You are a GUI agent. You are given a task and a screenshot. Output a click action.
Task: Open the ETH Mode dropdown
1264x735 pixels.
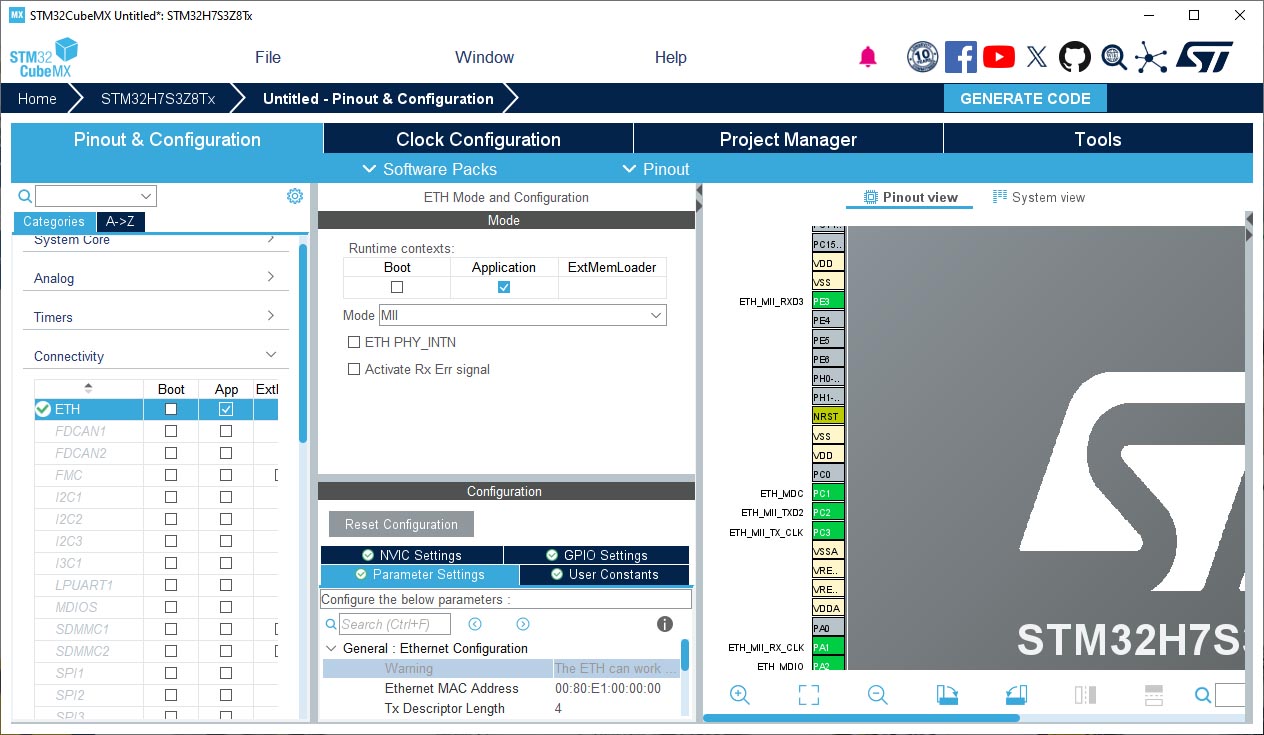point(522,315)
